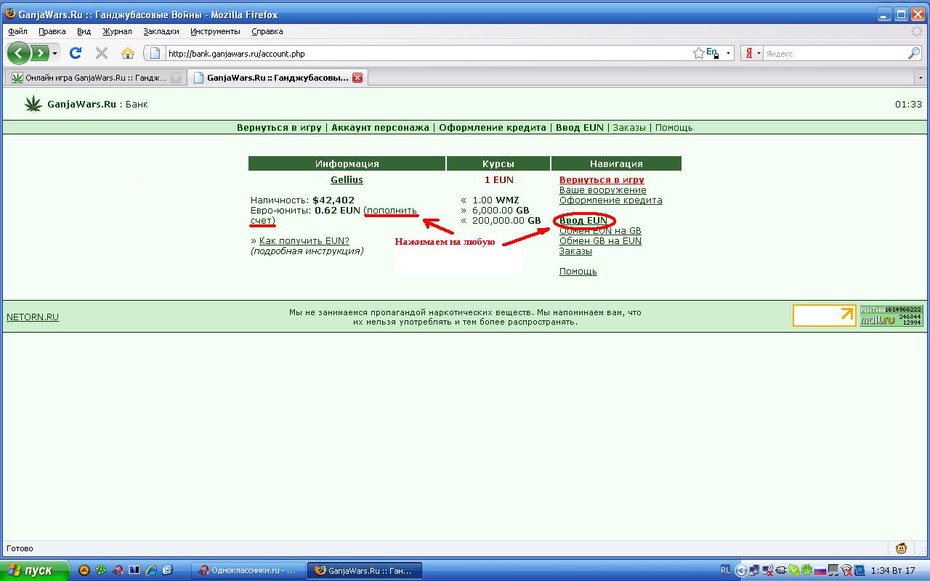The width and height of the screenshot is (930, 581).
Task: Click the status bar face icon
Action: pyautogui.click(x=902, y=548)
